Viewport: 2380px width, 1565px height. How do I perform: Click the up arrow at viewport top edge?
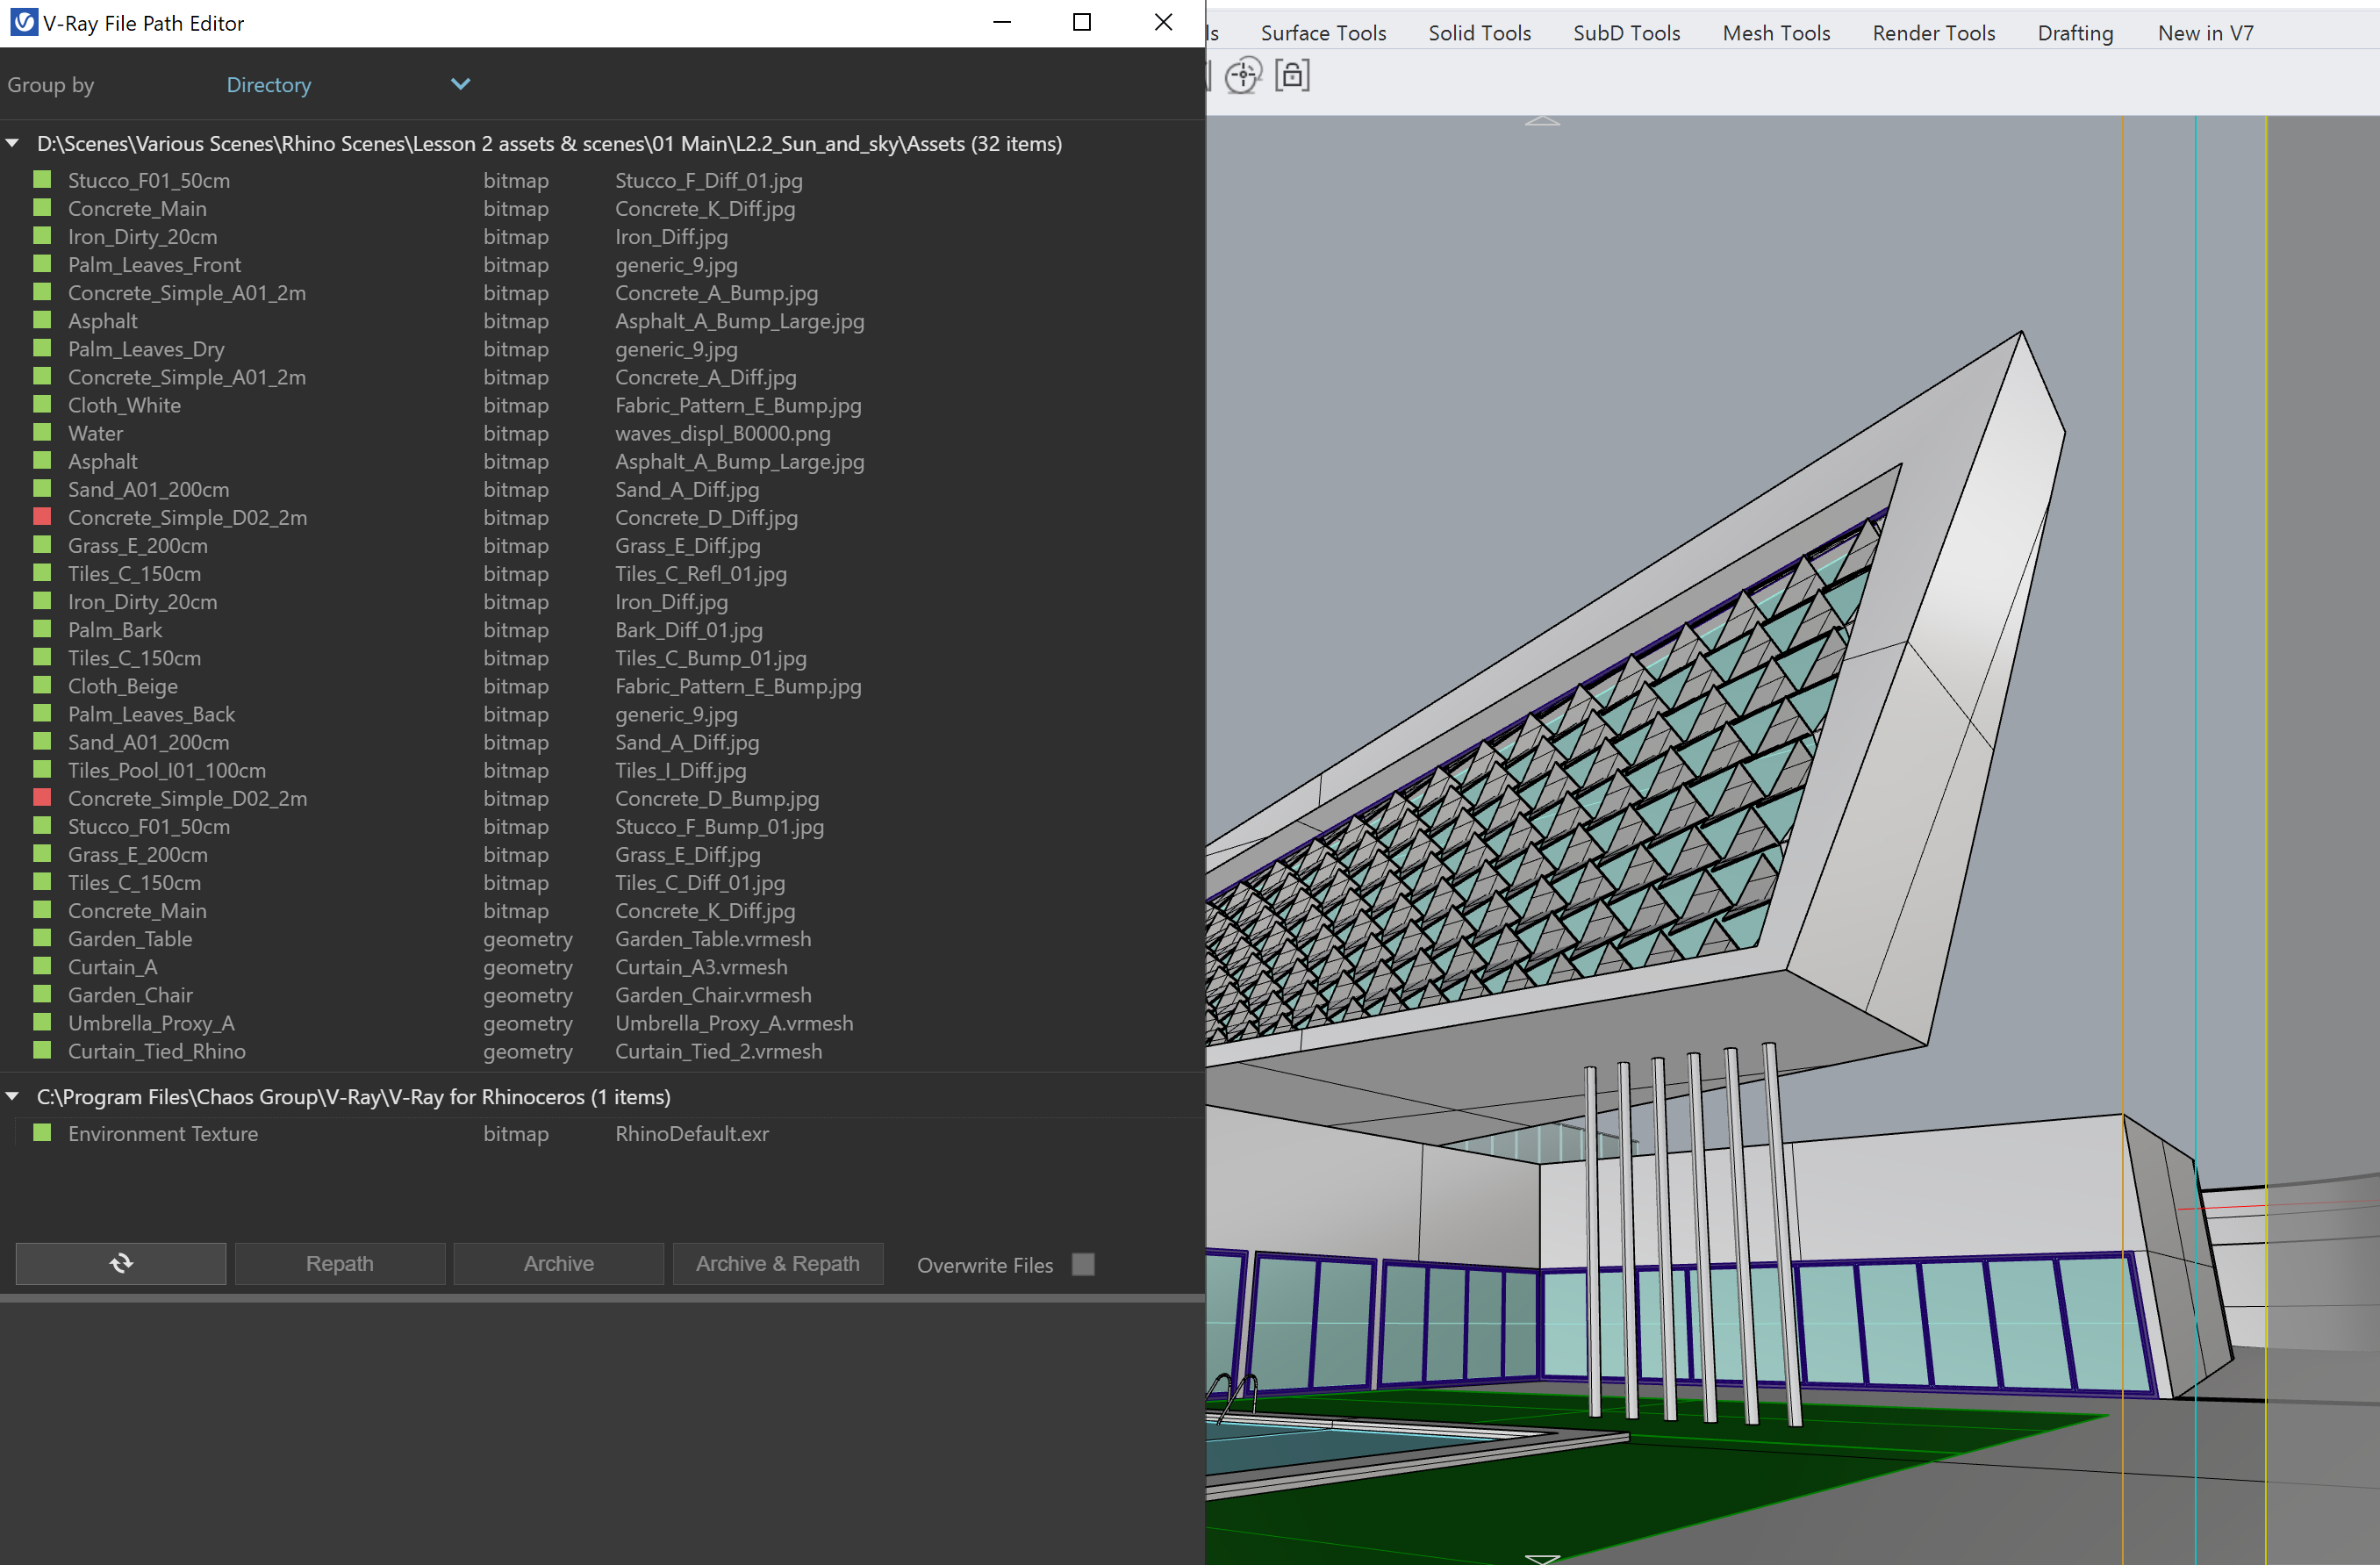pos(1542,121)
